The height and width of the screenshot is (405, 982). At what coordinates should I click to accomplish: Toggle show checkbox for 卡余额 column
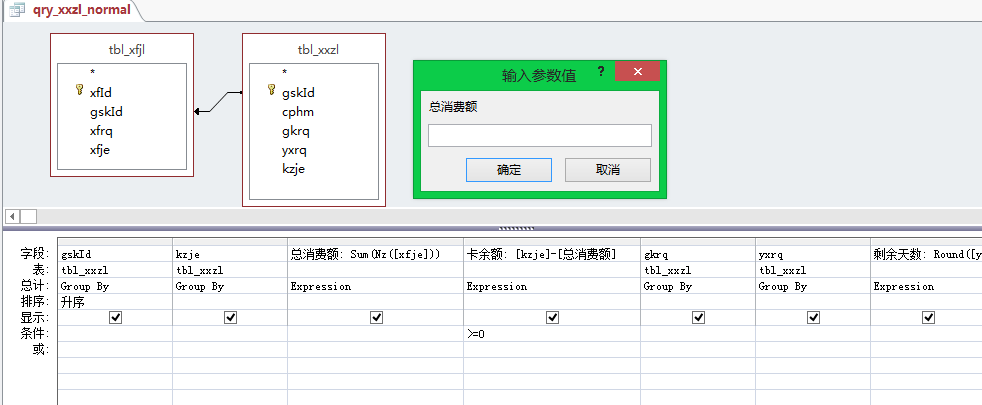click(551, 317)
